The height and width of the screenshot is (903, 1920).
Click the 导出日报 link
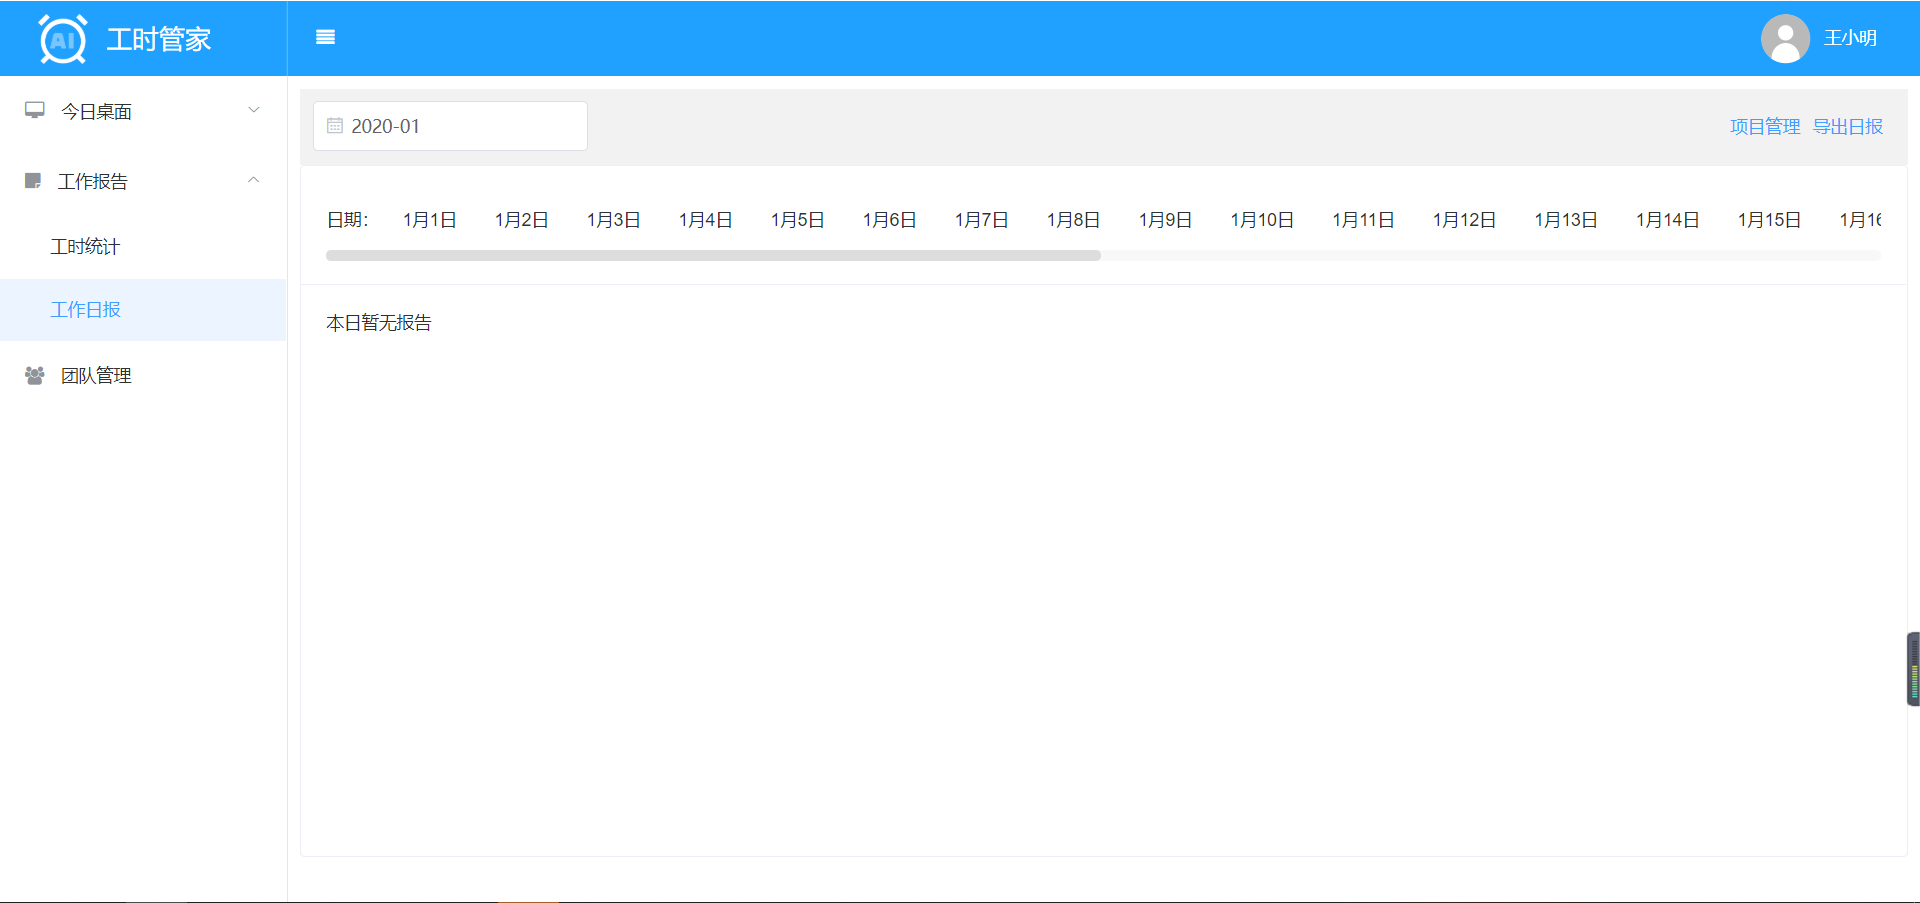1847,127
